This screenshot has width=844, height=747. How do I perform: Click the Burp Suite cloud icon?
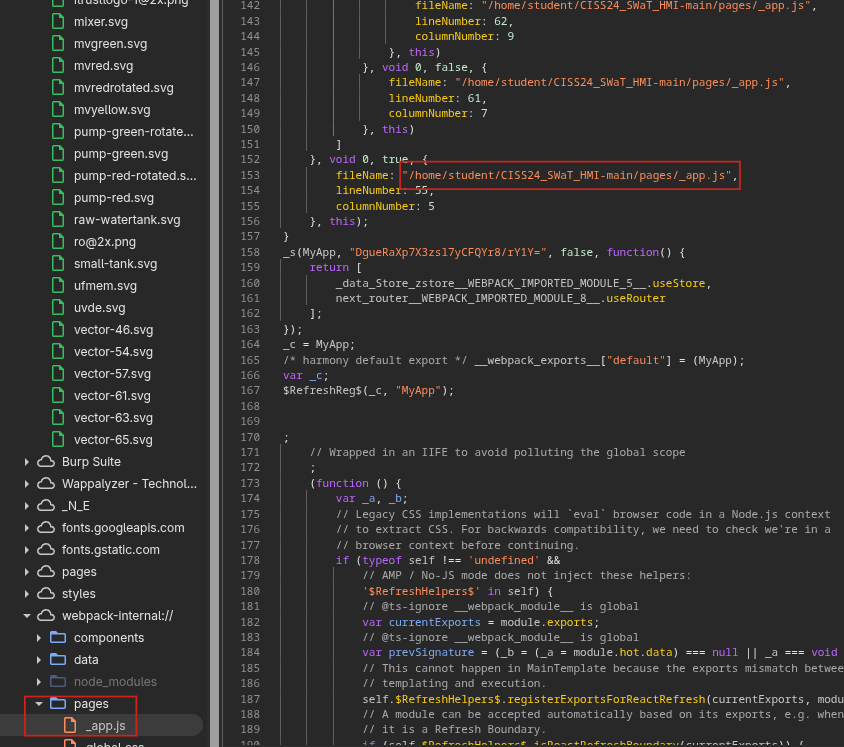[x=46, y=462]
